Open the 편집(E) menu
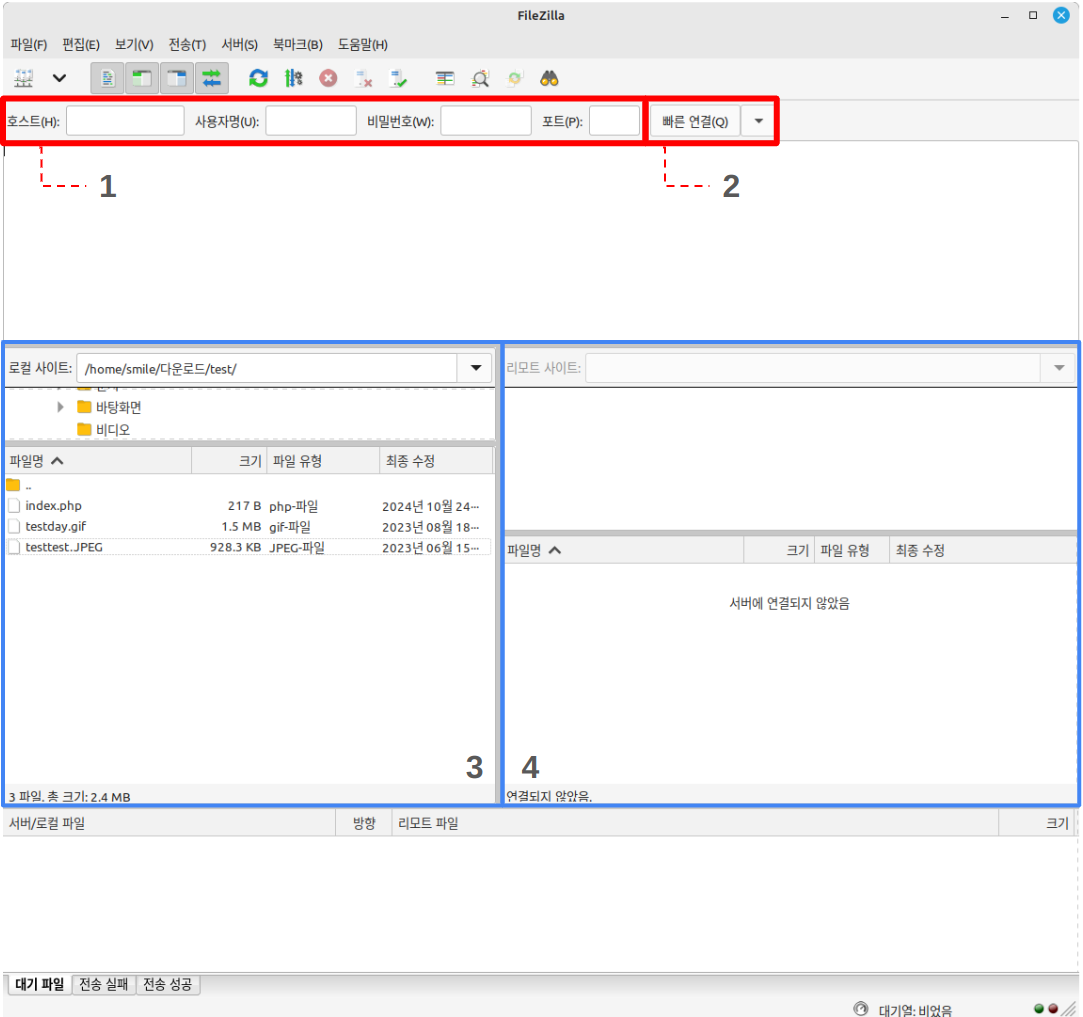 point(81,45)
